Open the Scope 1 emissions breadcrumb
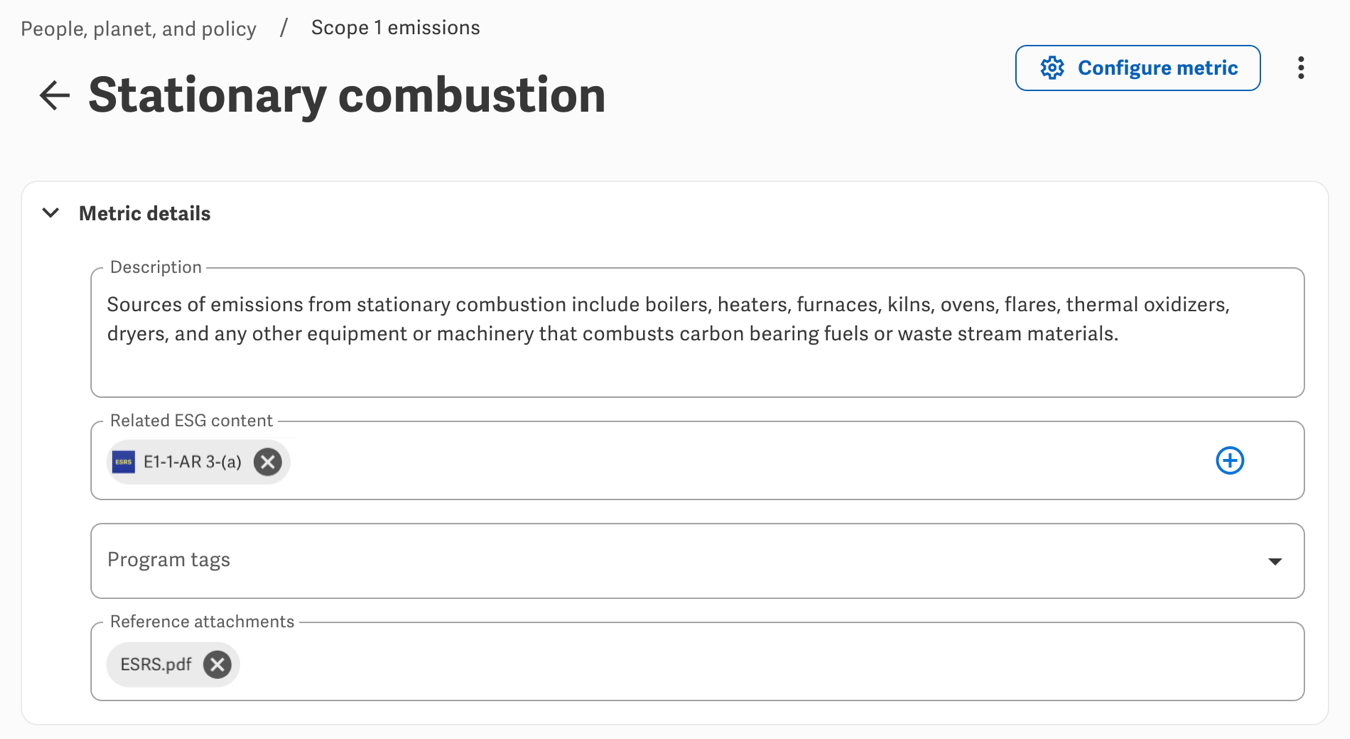1350x739 pixels. pyautogui.click(x=395, y=28)
